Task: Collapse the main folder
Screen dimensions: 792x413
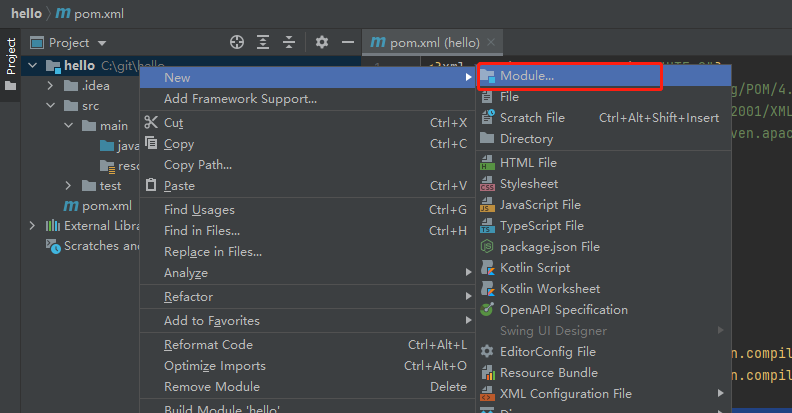Action: pyautogui.click(x=69, y=125)
